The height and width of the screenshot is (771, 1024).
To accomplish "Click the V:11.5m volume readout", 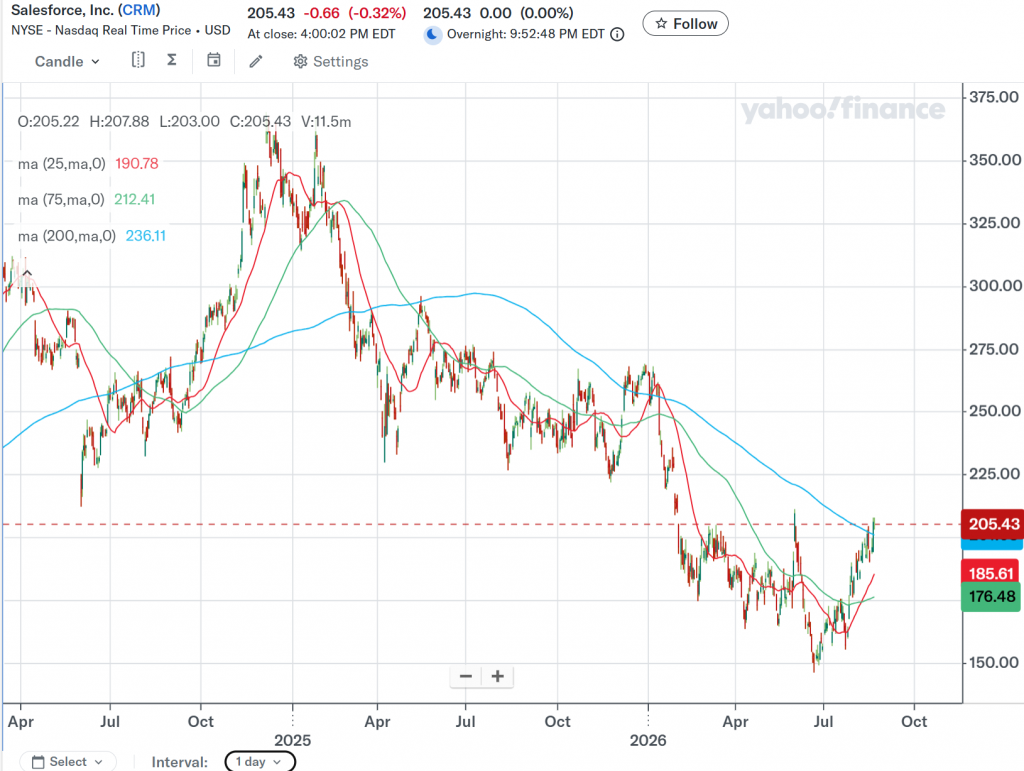I will [x=326, y=121].
